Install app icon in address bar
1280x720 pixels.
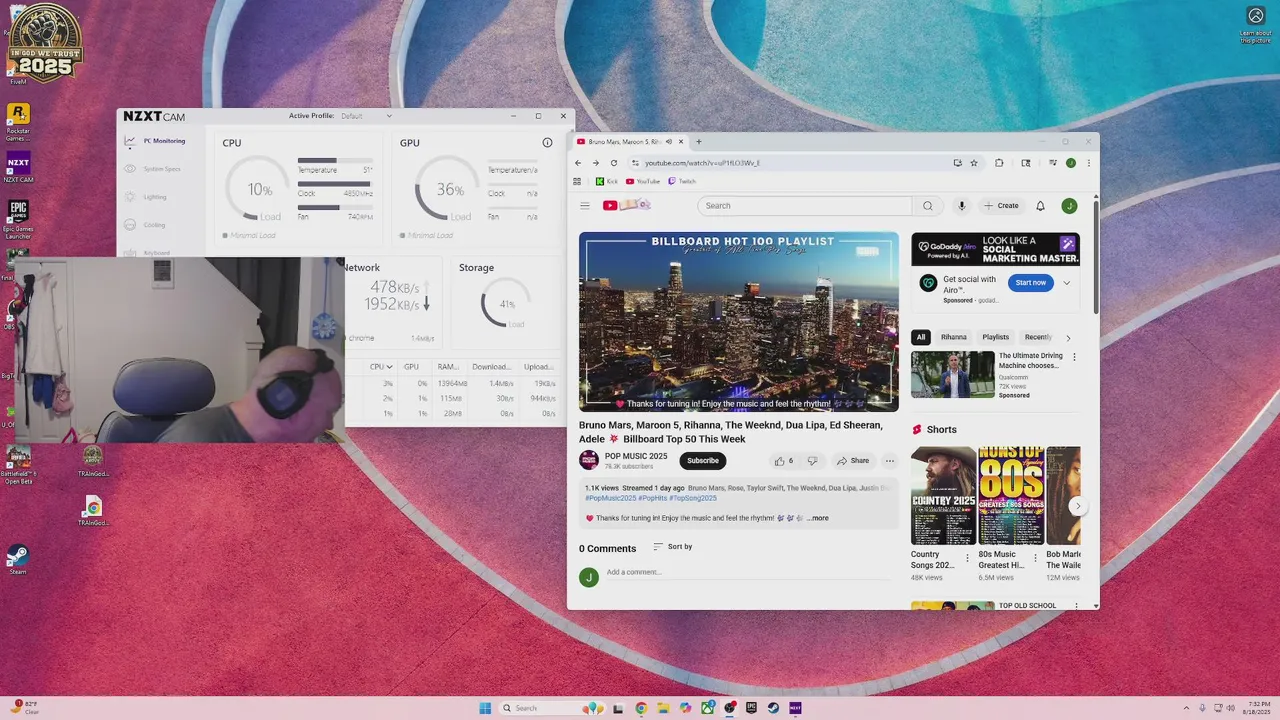(x=958, y=163)
